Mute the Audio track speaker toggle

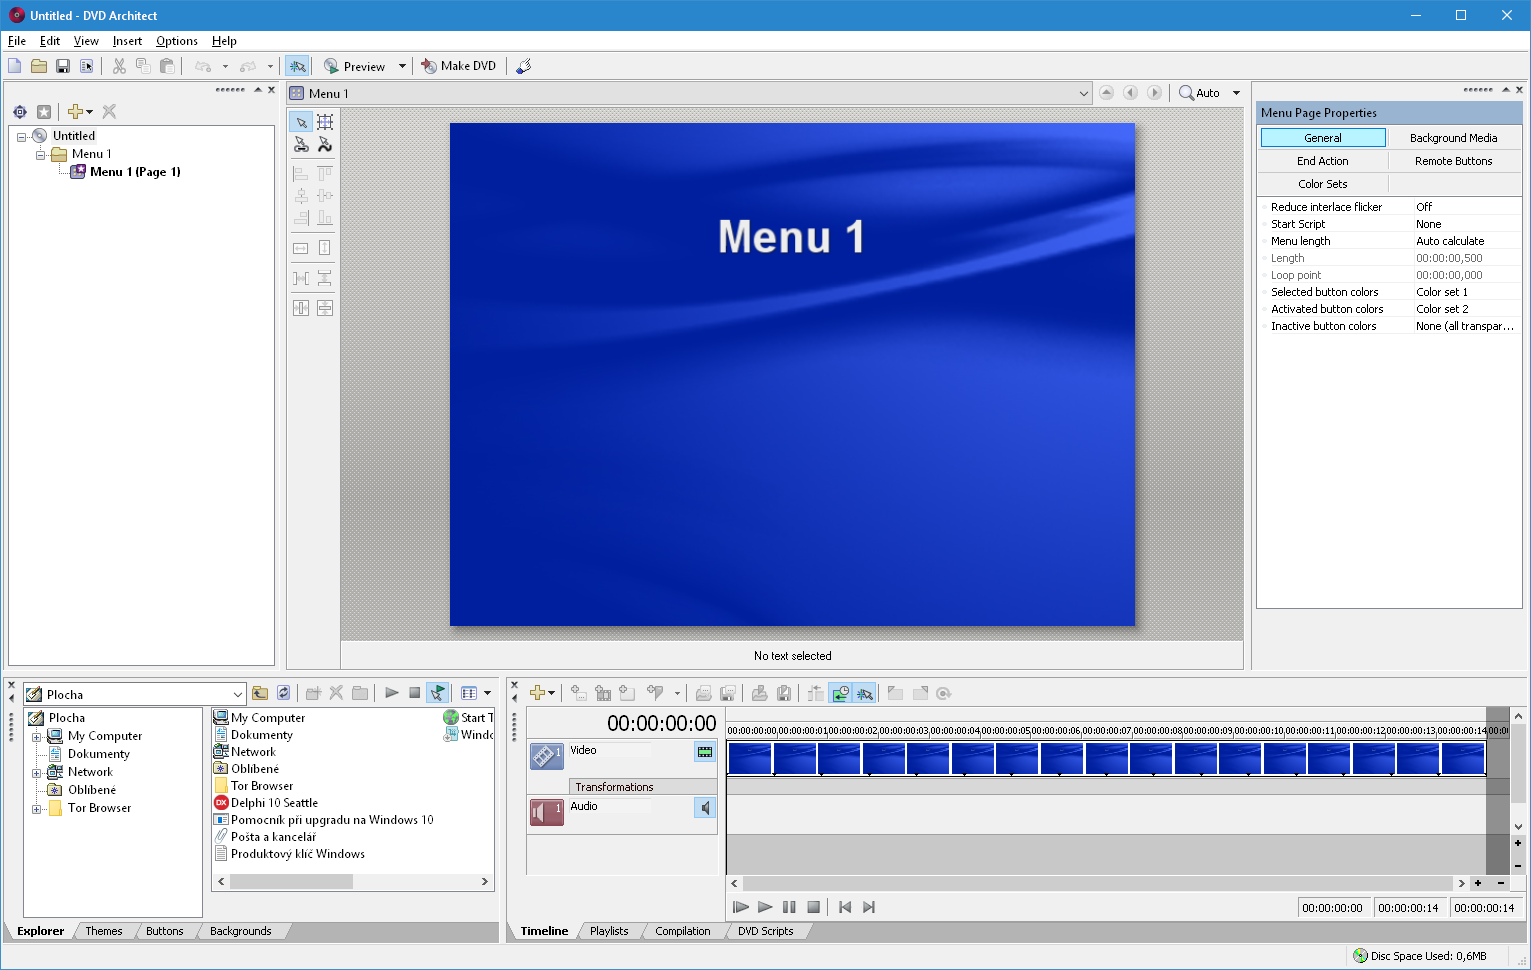pos(705,808)
